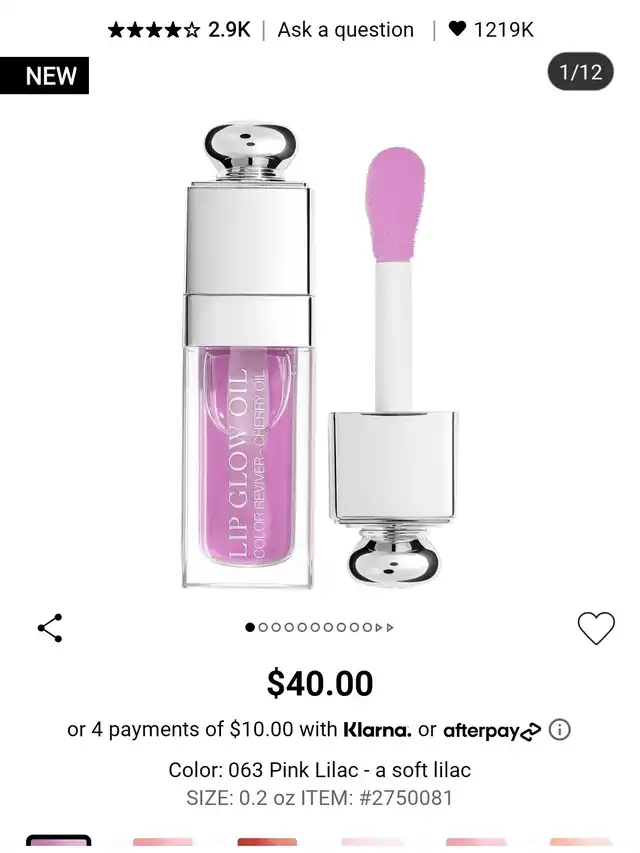The image size is (640, 853).
Task: Click the Ask a question link
Action: pos(346,30)
